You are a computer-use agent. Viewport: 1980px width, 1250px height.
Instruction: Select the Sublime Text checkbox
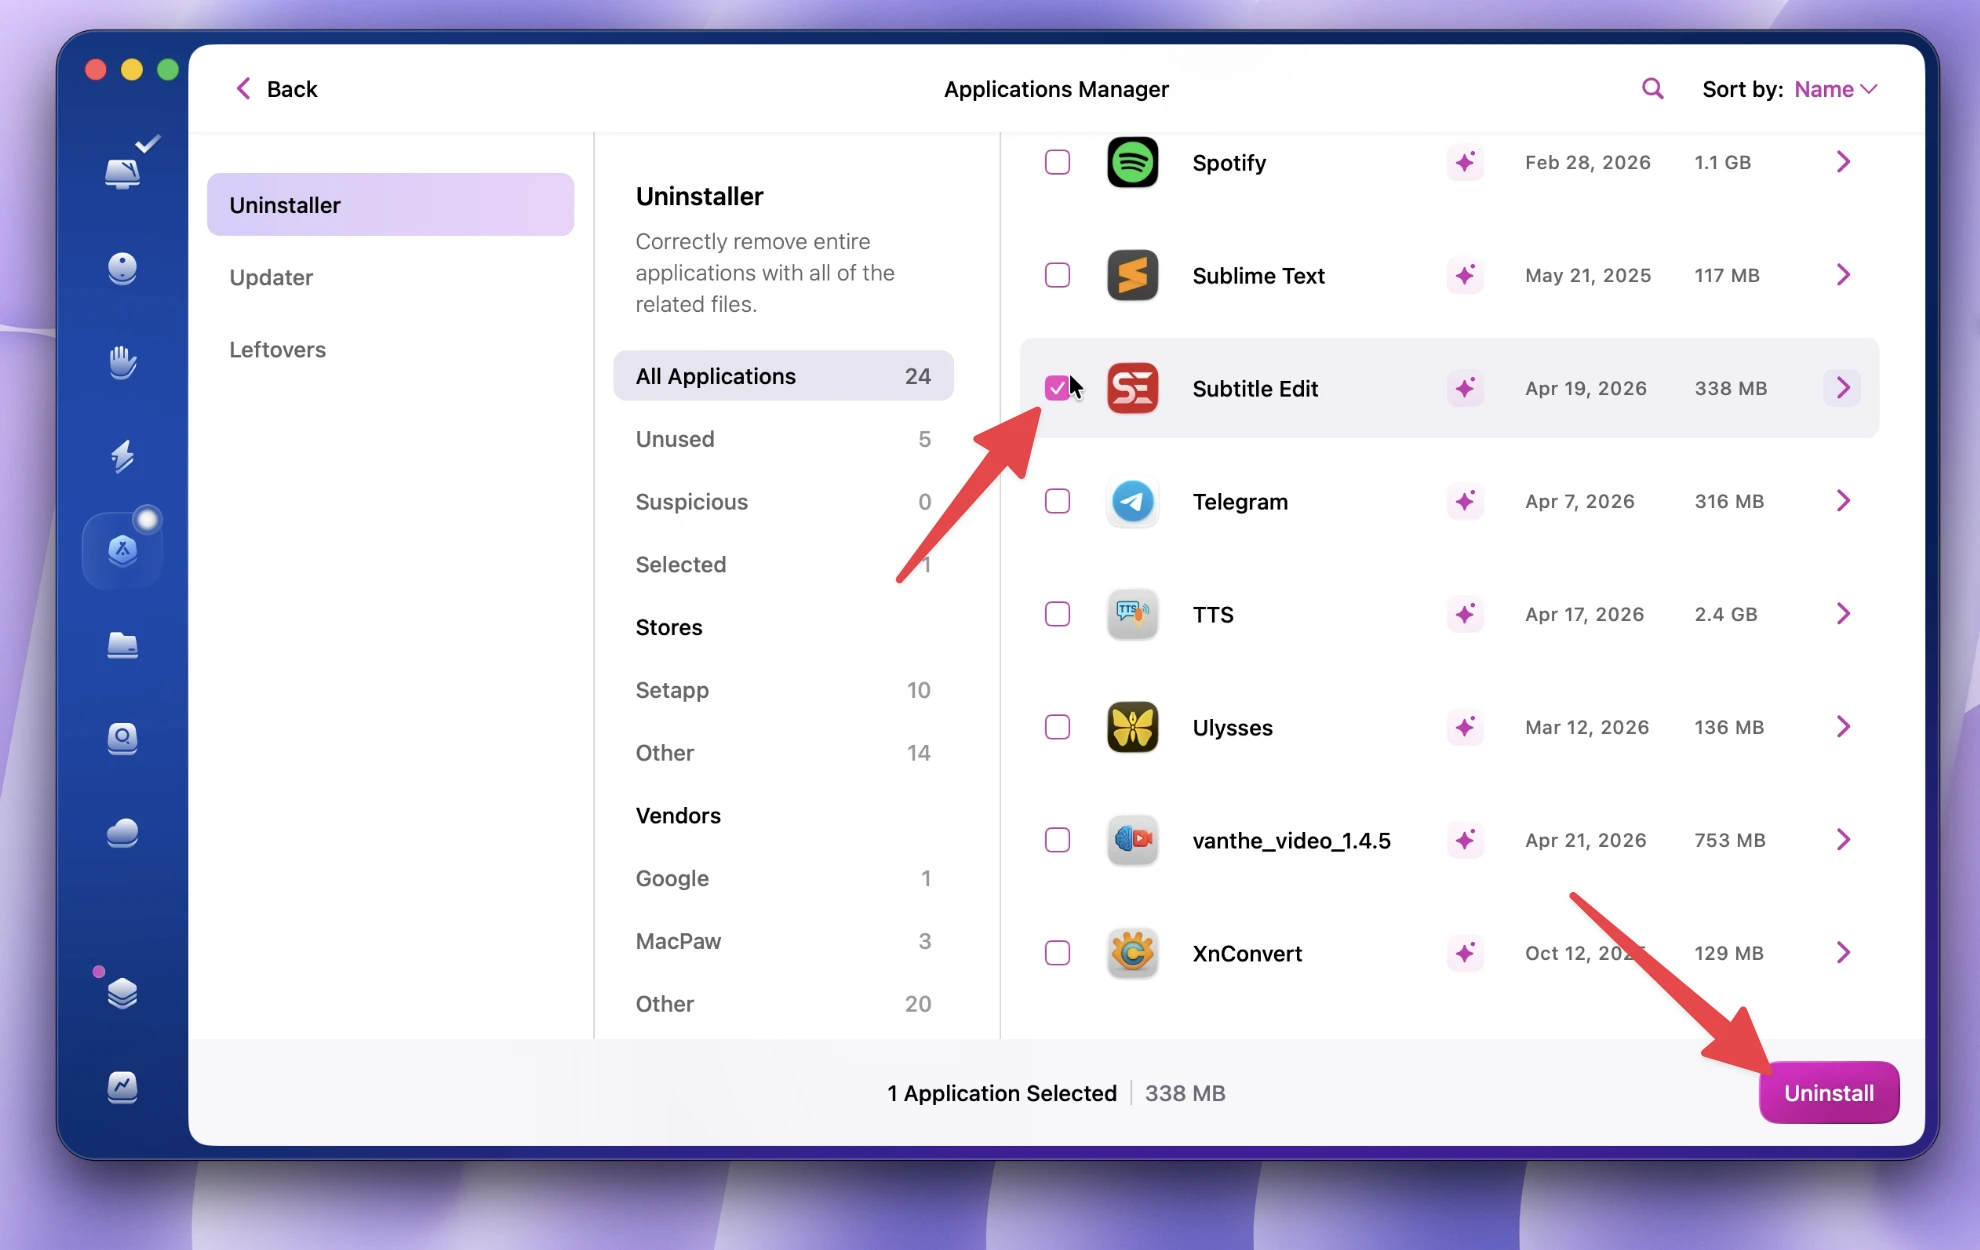pos(1057,275)
